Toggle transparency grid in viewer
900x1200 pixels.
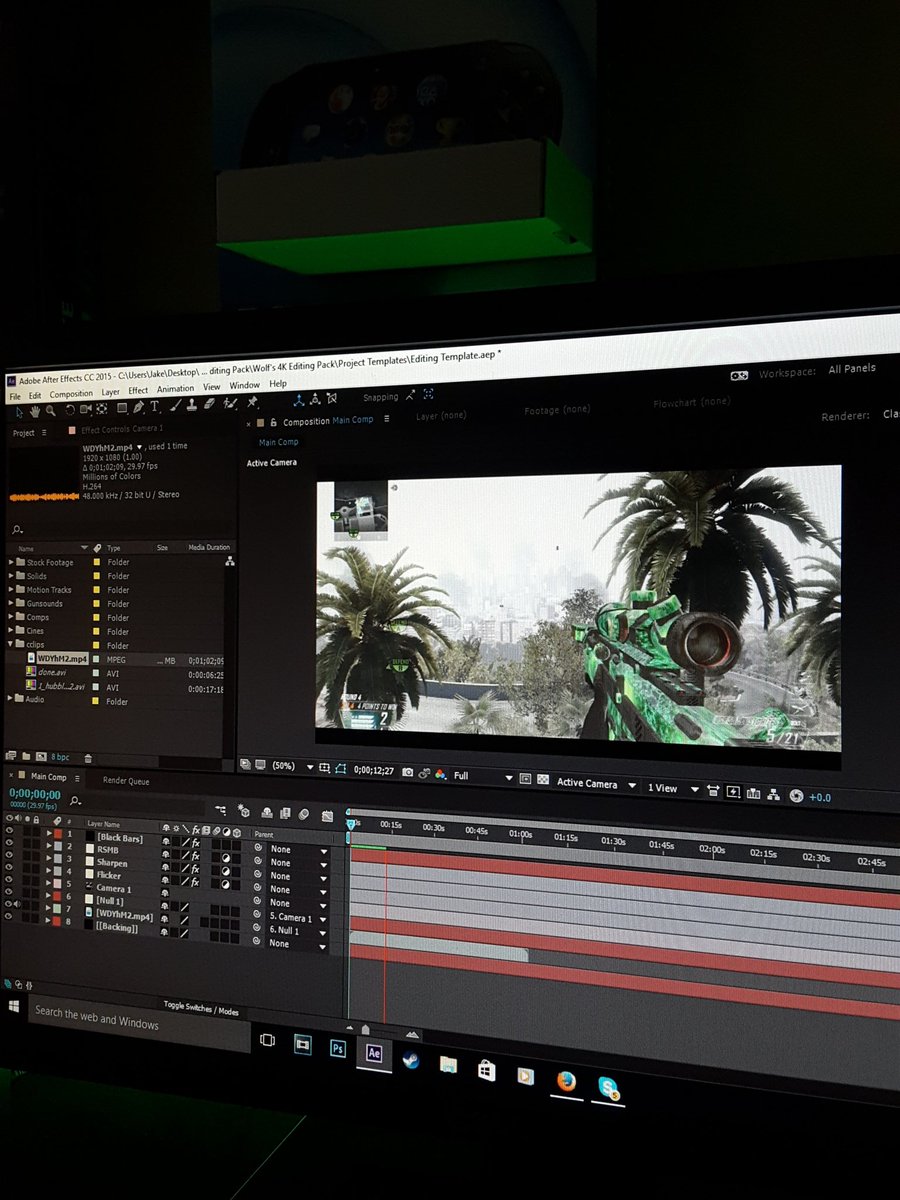(x=543, y=779)
